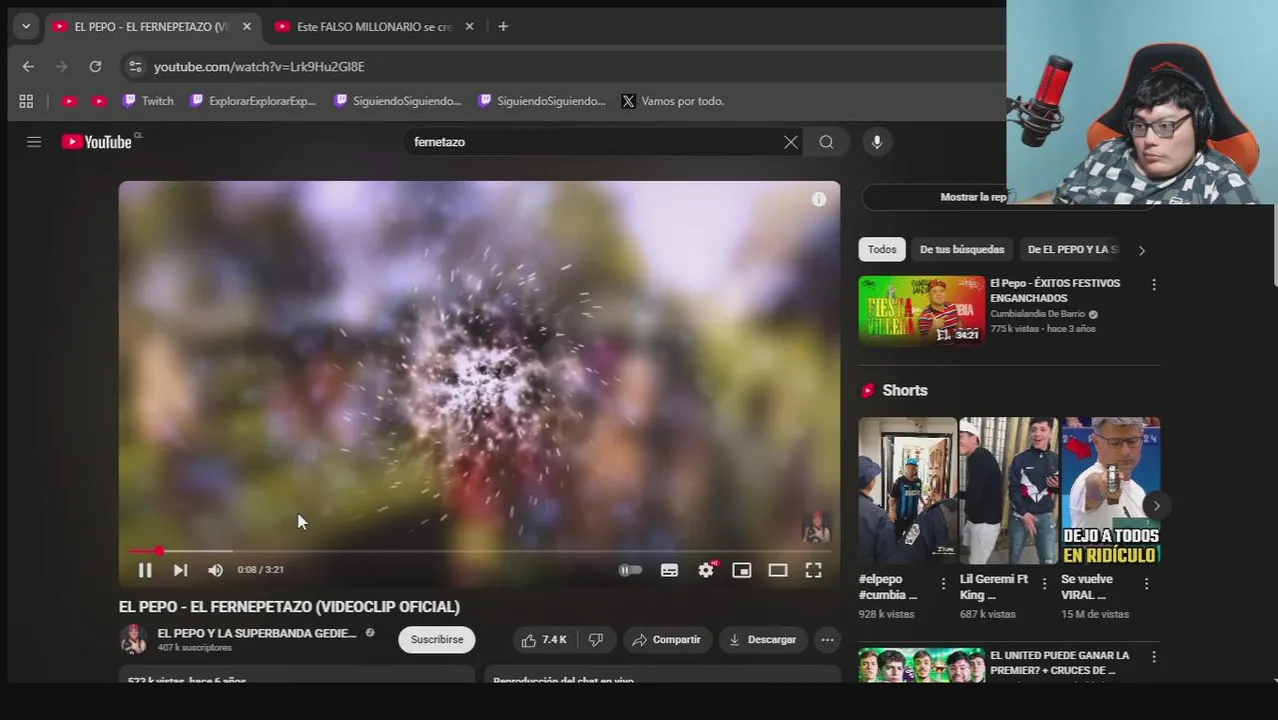
Task: Toggle subtitles in the video player
Action: coord(669,570)
